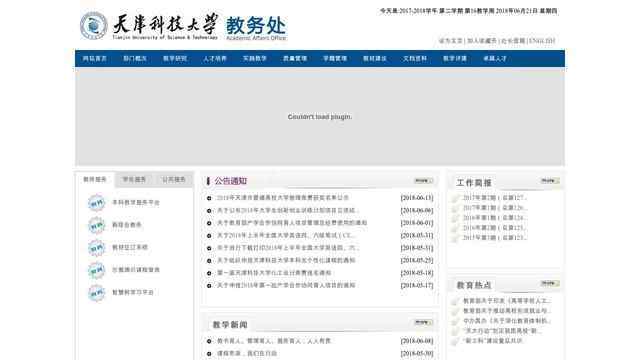Click the 工作简报 section heading

pyautogui.click(x=474, y=183)
